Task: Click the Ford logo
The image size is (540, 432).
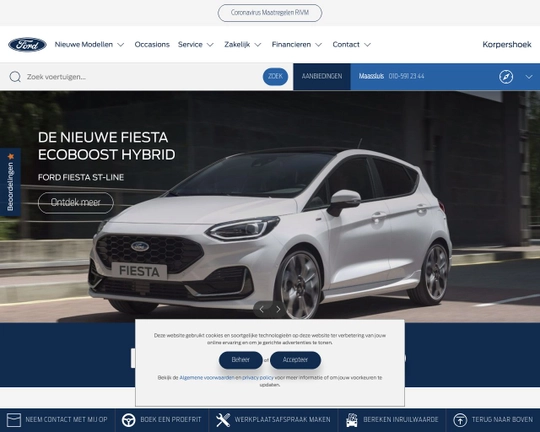Action: [27, 44]
